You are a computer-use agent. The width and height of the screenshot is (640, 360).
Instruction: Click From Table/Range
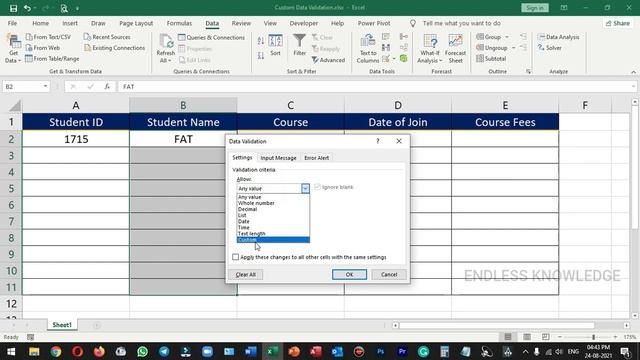pyautogui.click(x=52, y=59)
